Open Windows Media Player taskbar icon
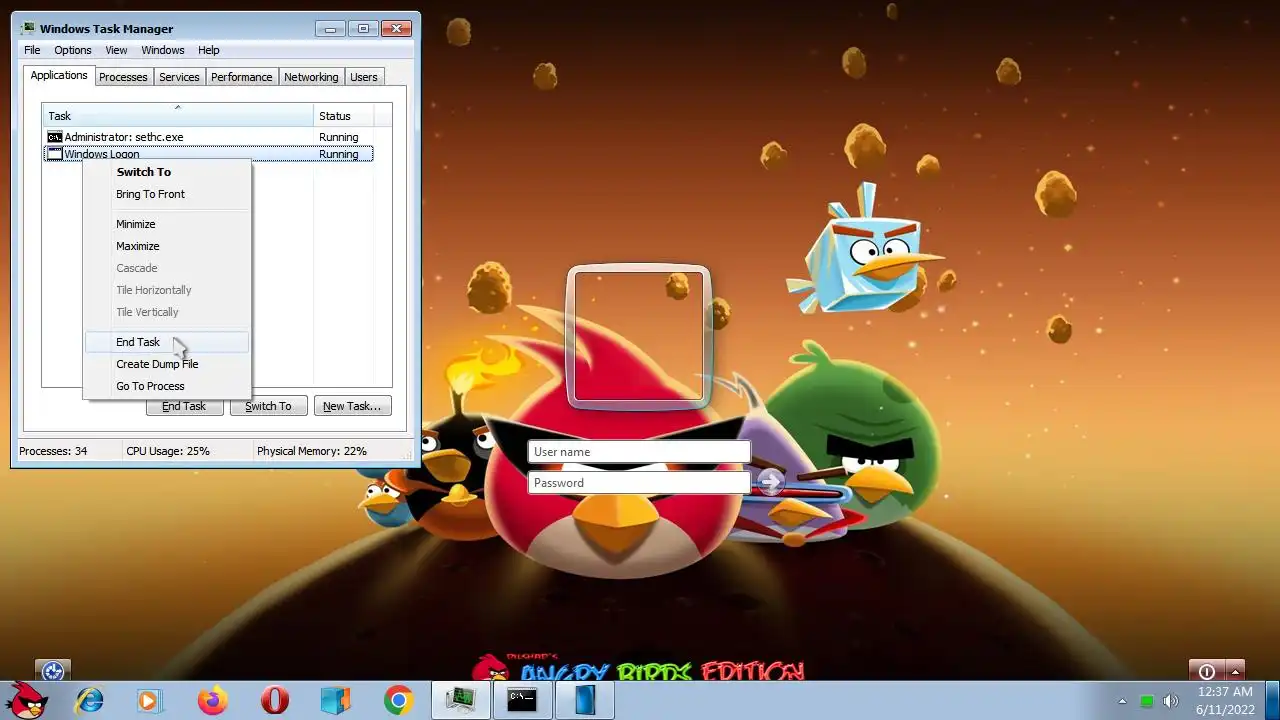1280x720 pixels. [149, 701]
